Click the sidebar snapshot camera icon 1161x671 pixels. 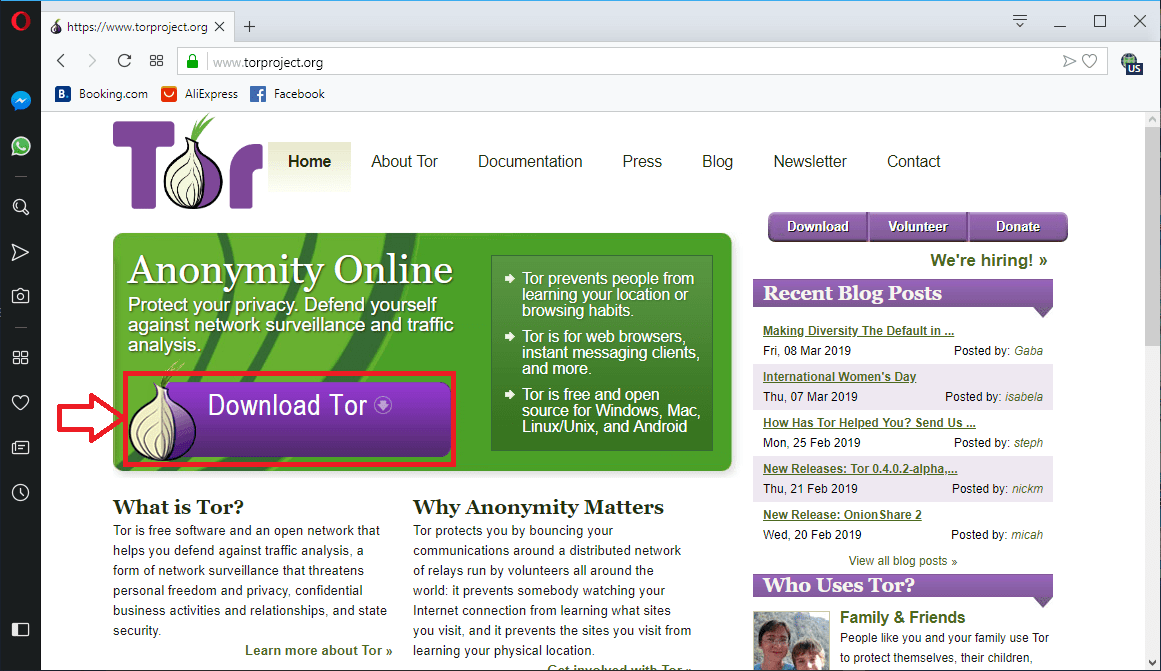coord(20,296)
